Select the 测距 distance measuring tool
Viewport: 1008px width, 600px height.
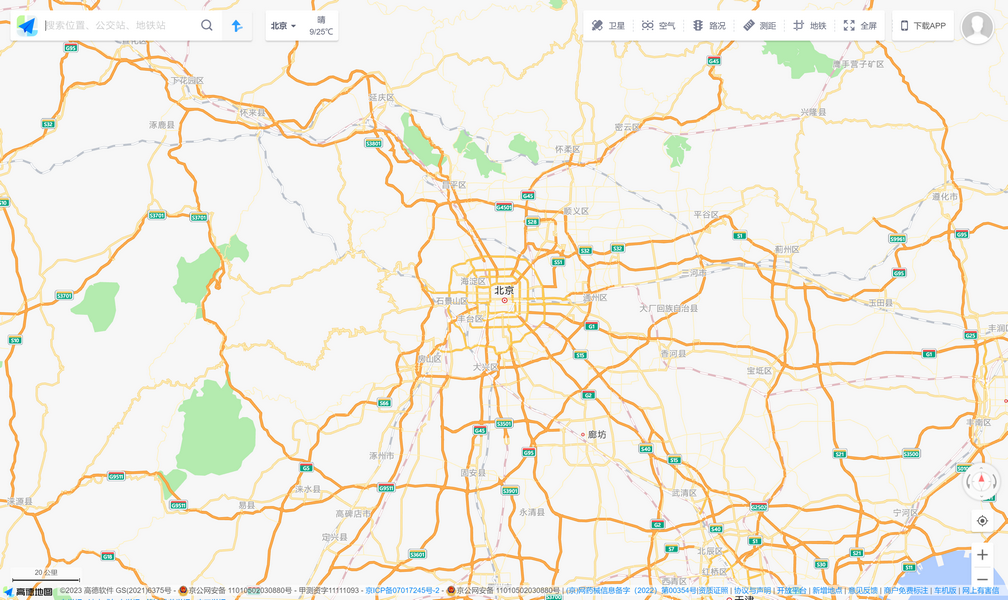tap(759, 26)
